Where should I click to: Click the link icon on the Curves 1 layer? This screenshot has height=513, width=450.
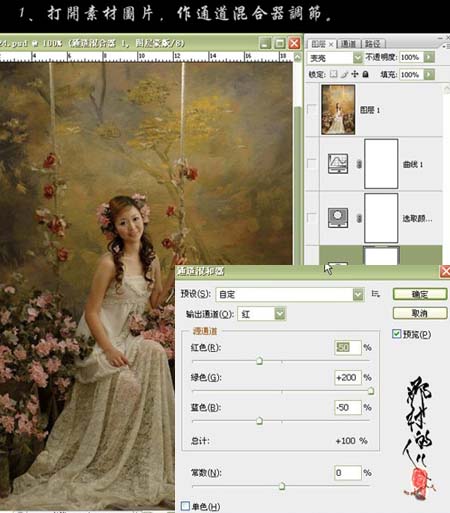[x=359, y=164]
